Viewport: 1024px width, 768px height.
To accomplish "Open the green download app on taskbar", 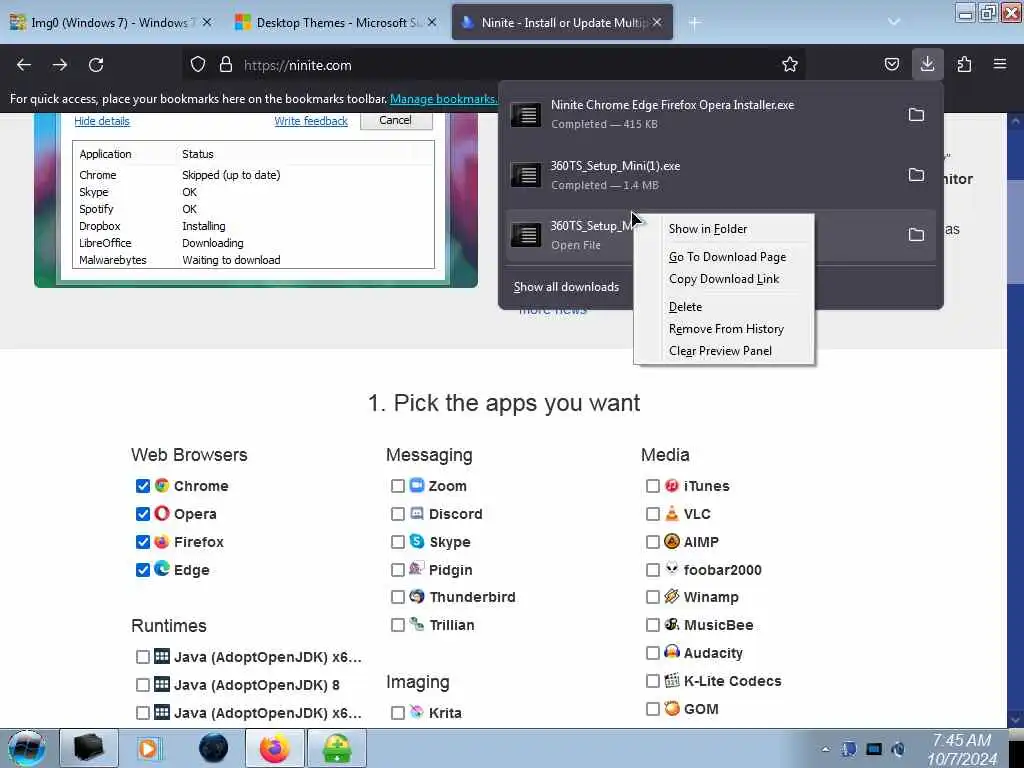I will pos(336,748).
